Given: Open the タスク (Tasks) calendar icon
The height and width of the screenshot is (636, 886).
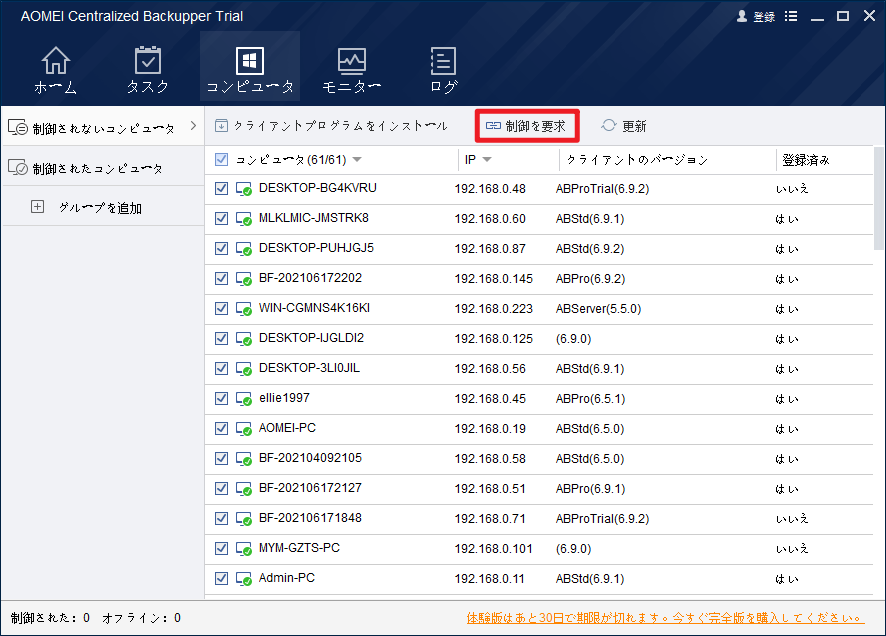Looking at the screenshot, I should [147, 60].
